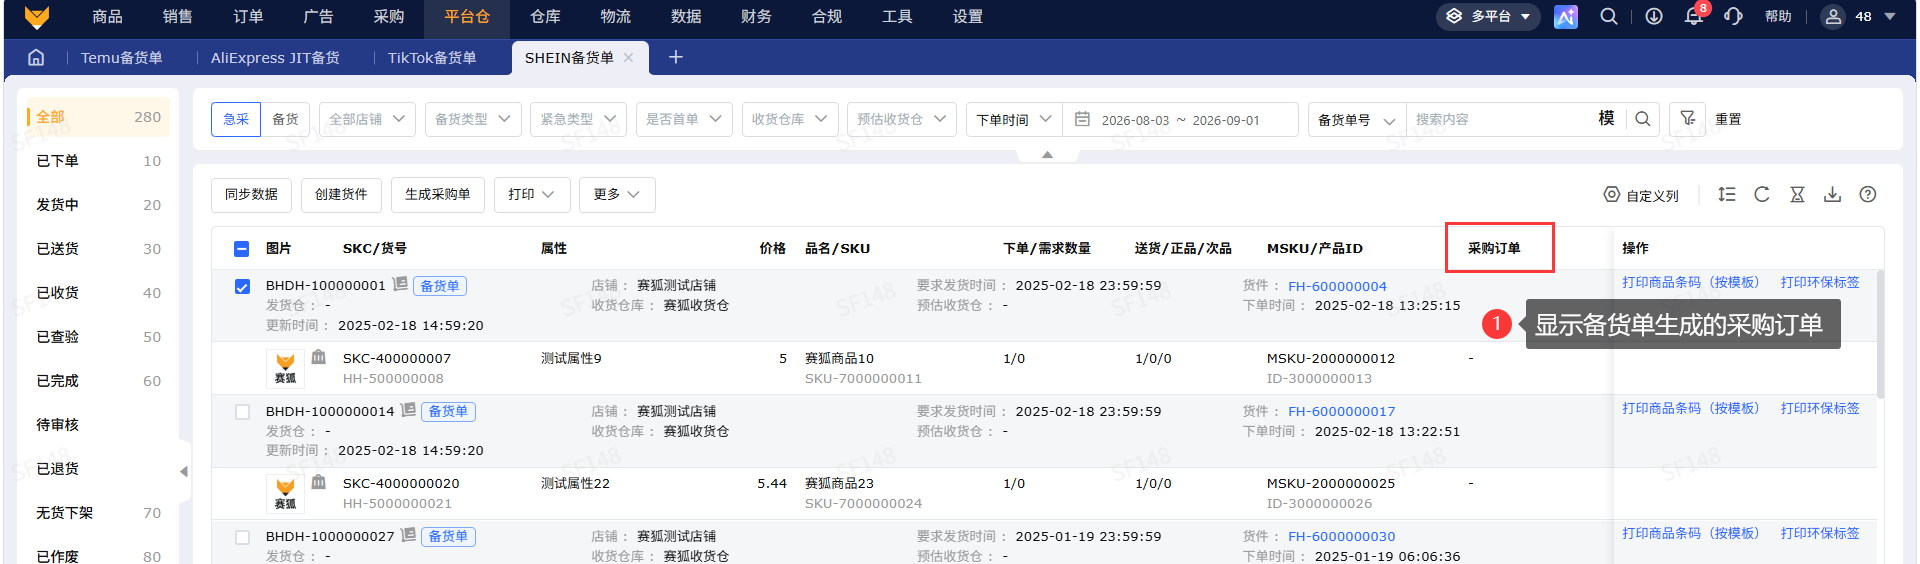
Task: Focus the 搜索内容 search input
Action: (1500, 119)
